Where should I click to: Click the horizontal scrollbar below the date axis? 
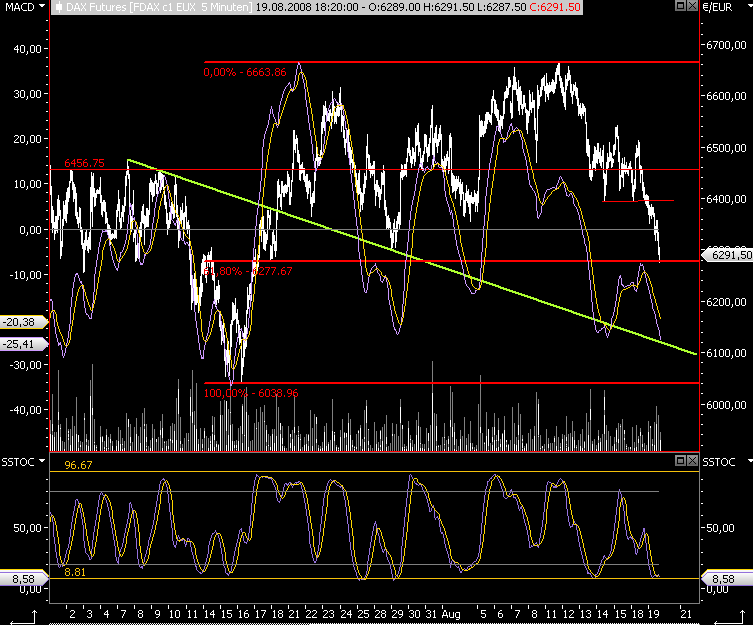click(374, 623)
